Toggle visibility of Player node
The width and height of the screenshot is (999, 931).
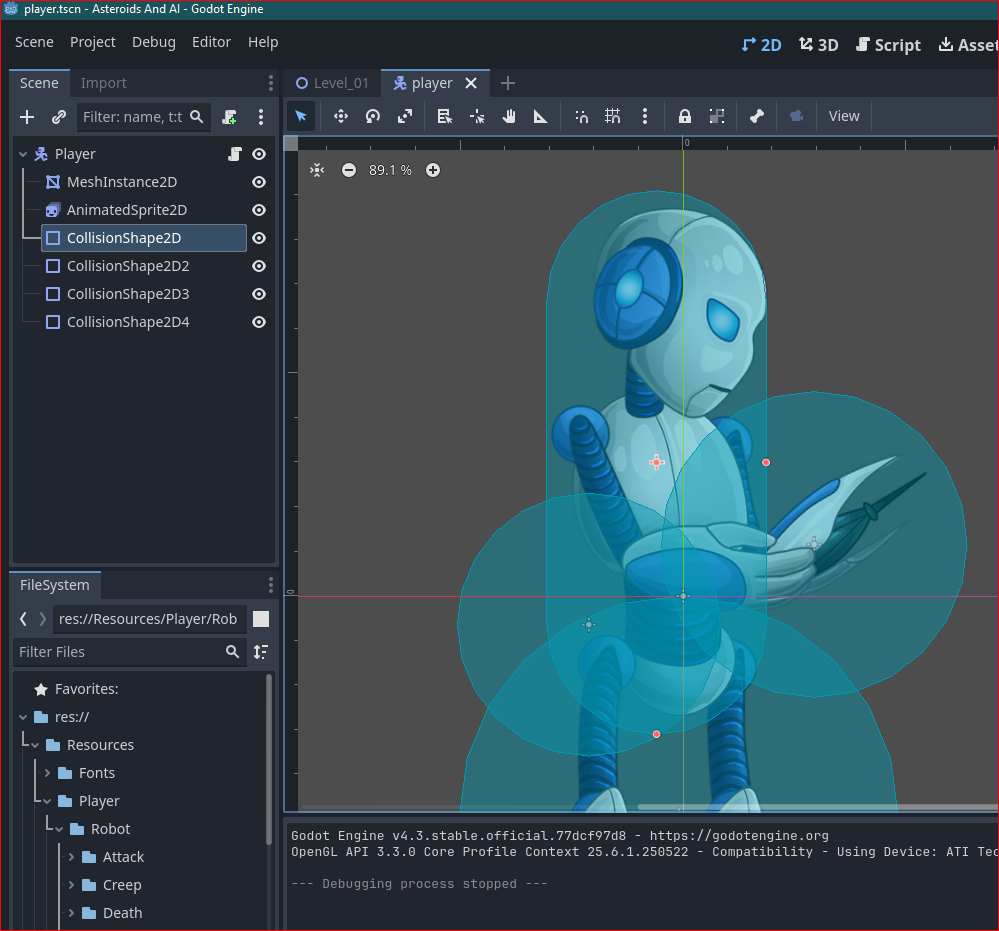259,154
